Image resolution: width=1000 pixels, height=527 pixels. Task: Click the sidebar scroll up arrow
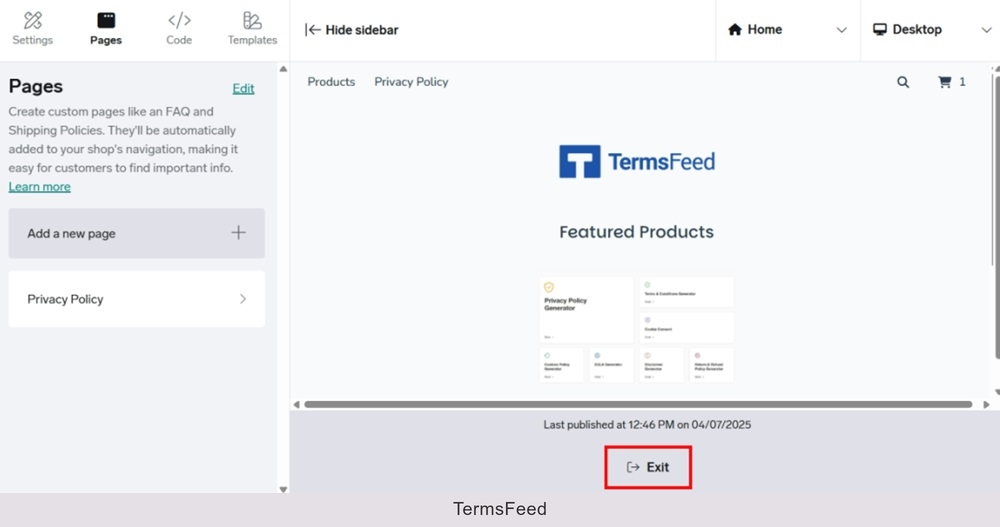283,69
